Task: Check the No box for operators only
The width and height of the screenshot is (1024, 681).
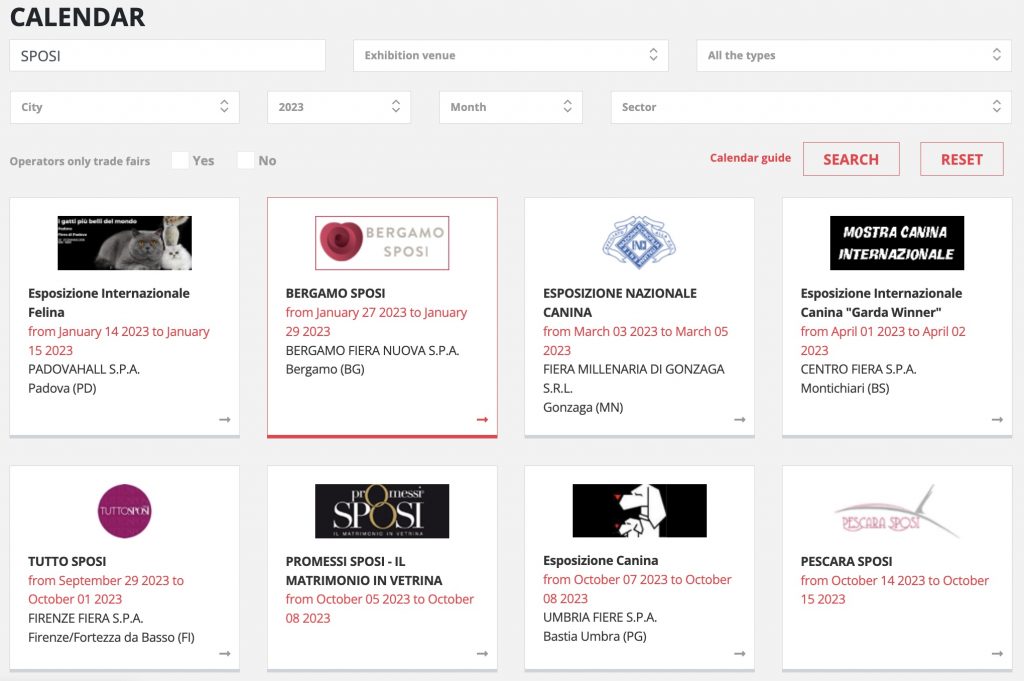Action: (x=246, y=161)
